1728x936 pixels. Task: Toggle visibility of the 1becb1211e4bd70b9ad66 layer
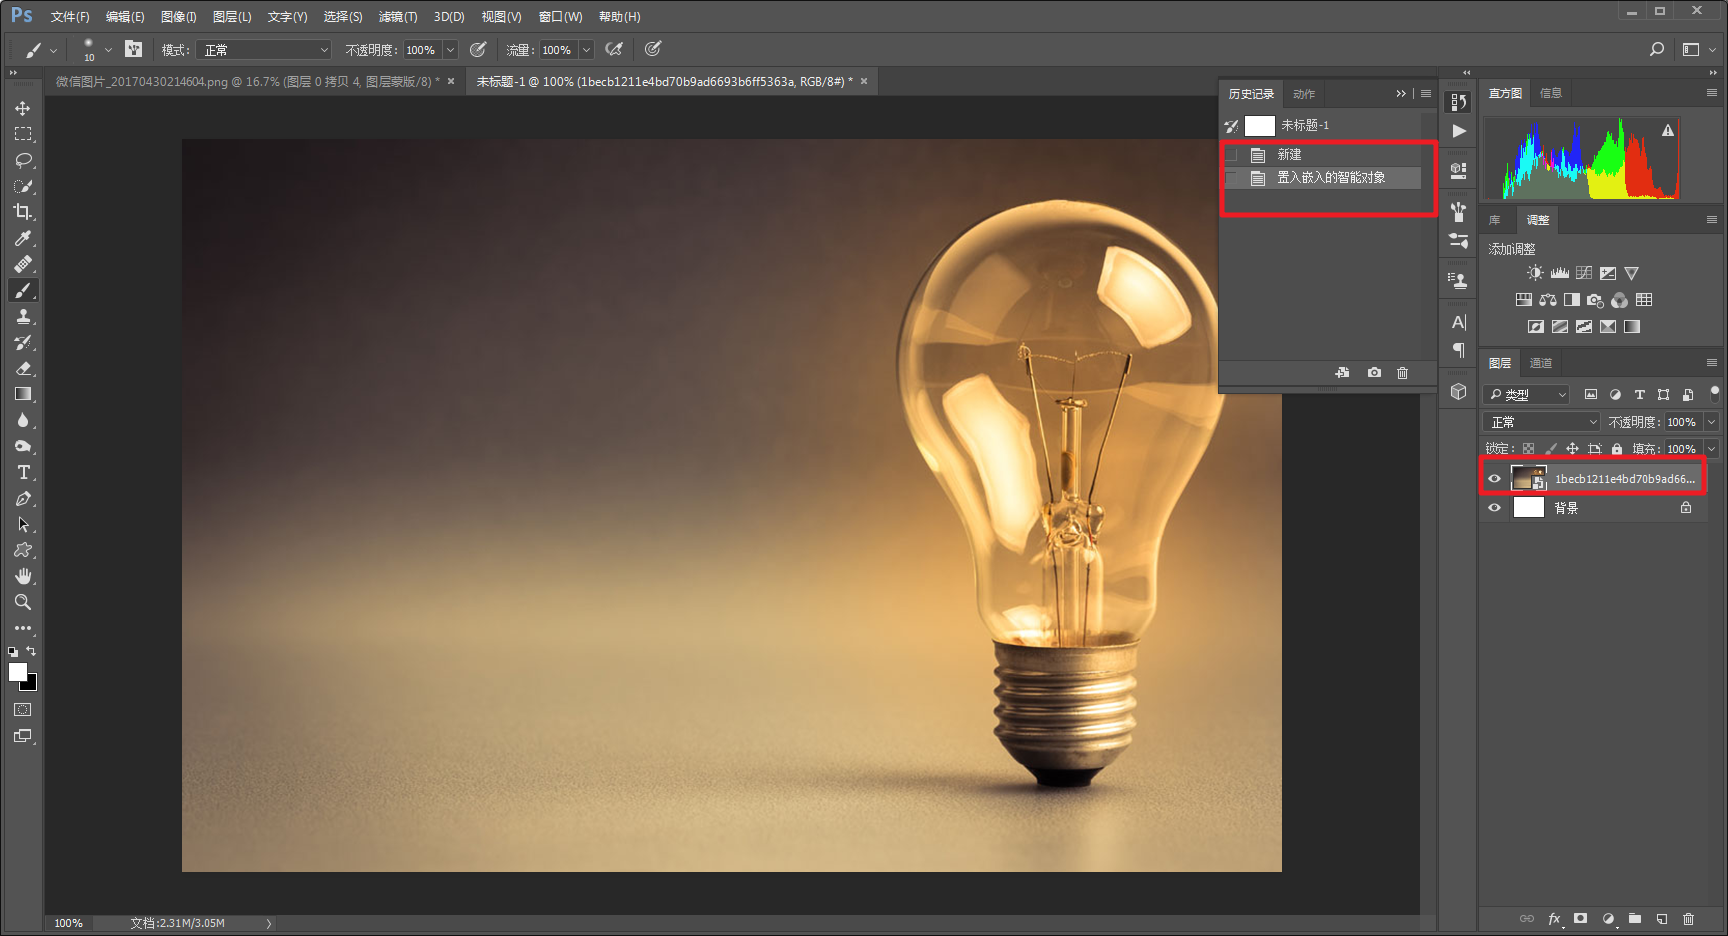tap(1494, 479)
